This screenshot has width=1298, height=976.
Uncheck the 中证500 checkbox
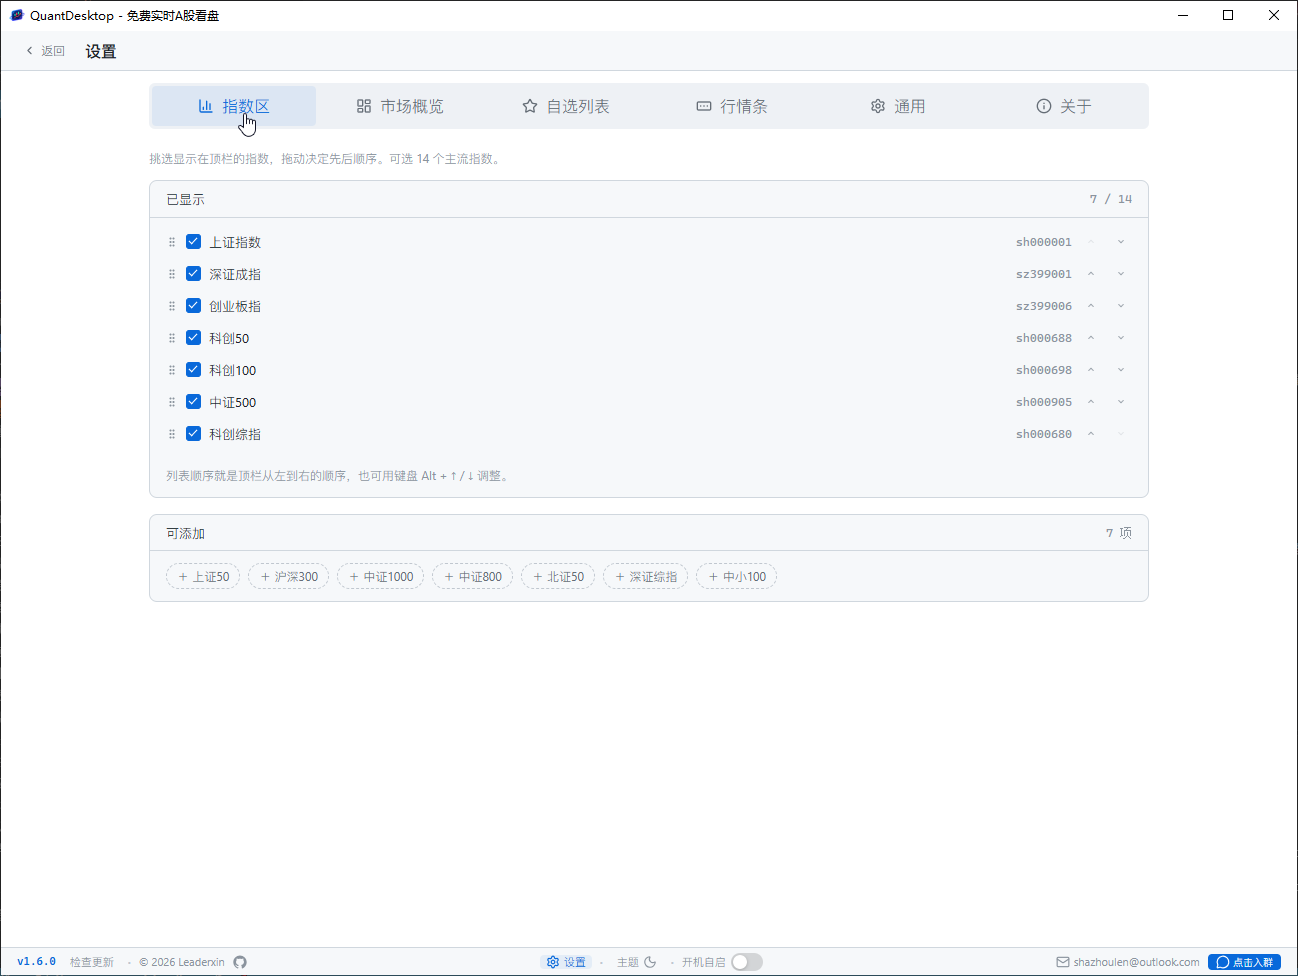tap(194, 402)
